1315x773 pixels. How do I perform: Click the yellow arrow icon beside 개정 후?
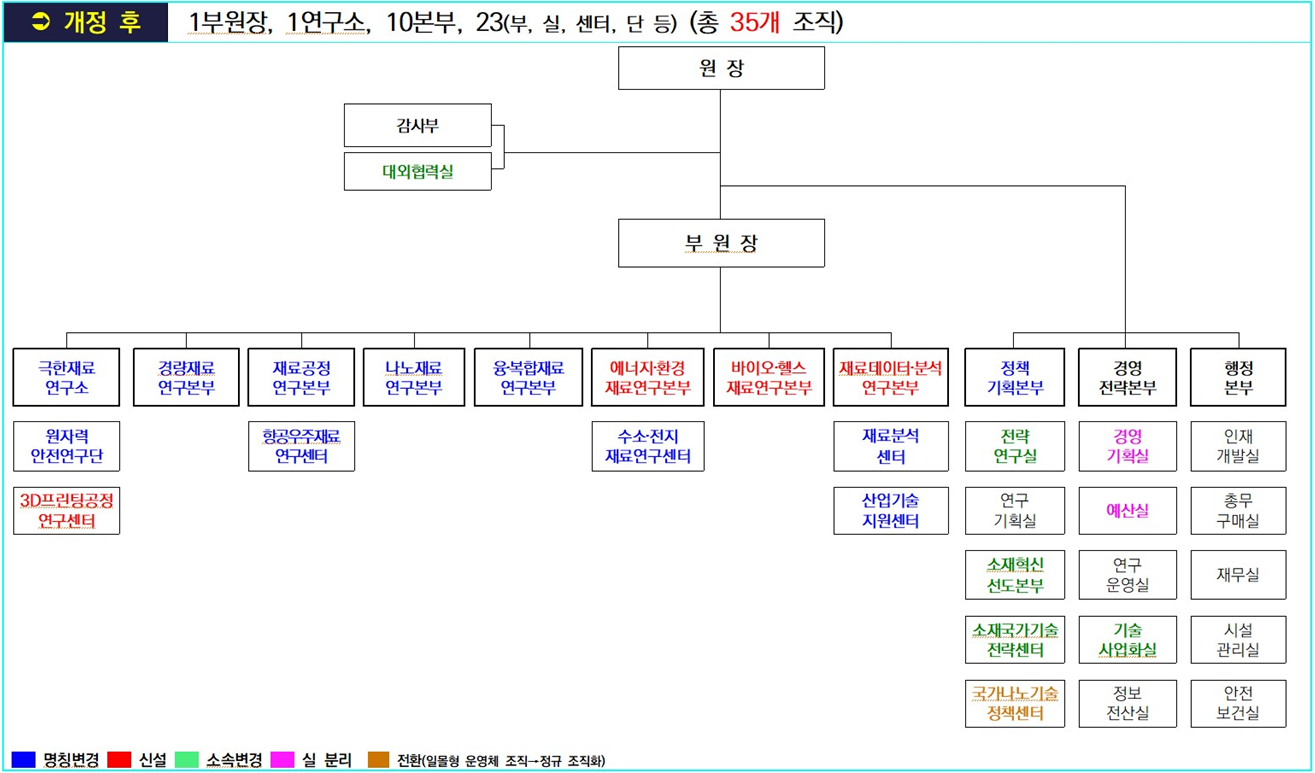coord(40,23)
